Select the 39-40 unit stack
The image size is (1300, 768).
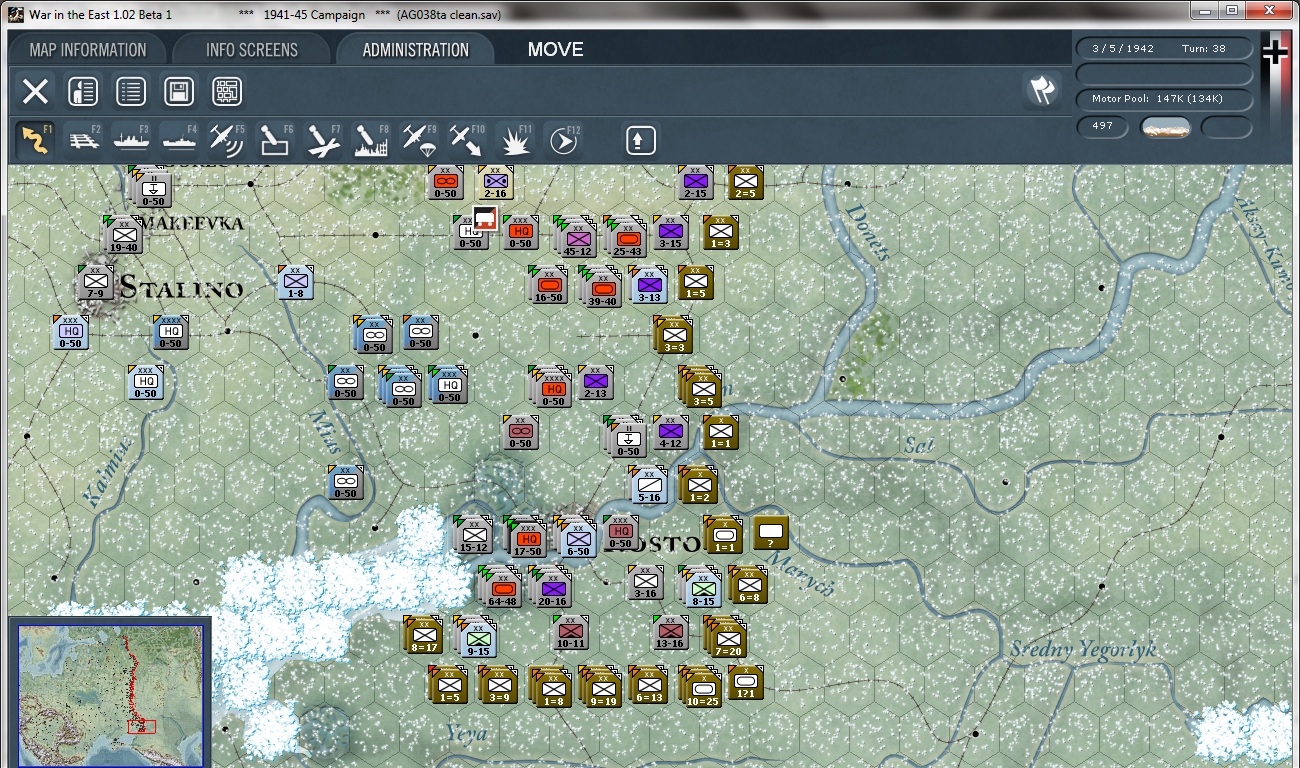(x=601, y=285)
